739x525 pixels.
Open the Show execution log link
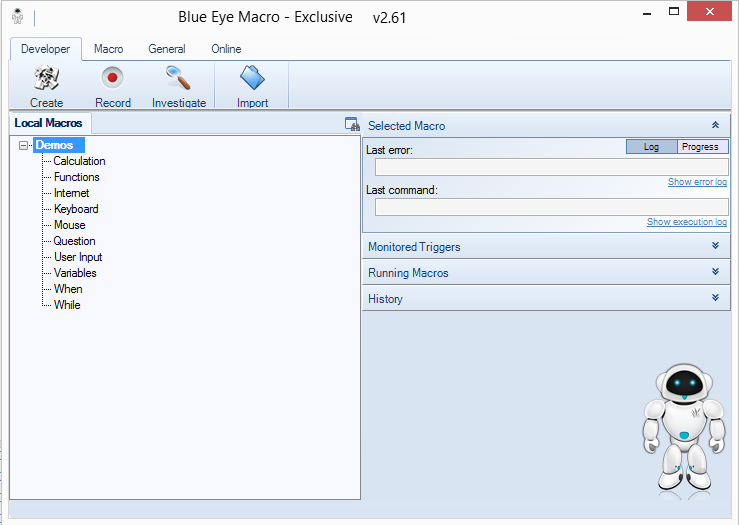click(x=687, y=222)
